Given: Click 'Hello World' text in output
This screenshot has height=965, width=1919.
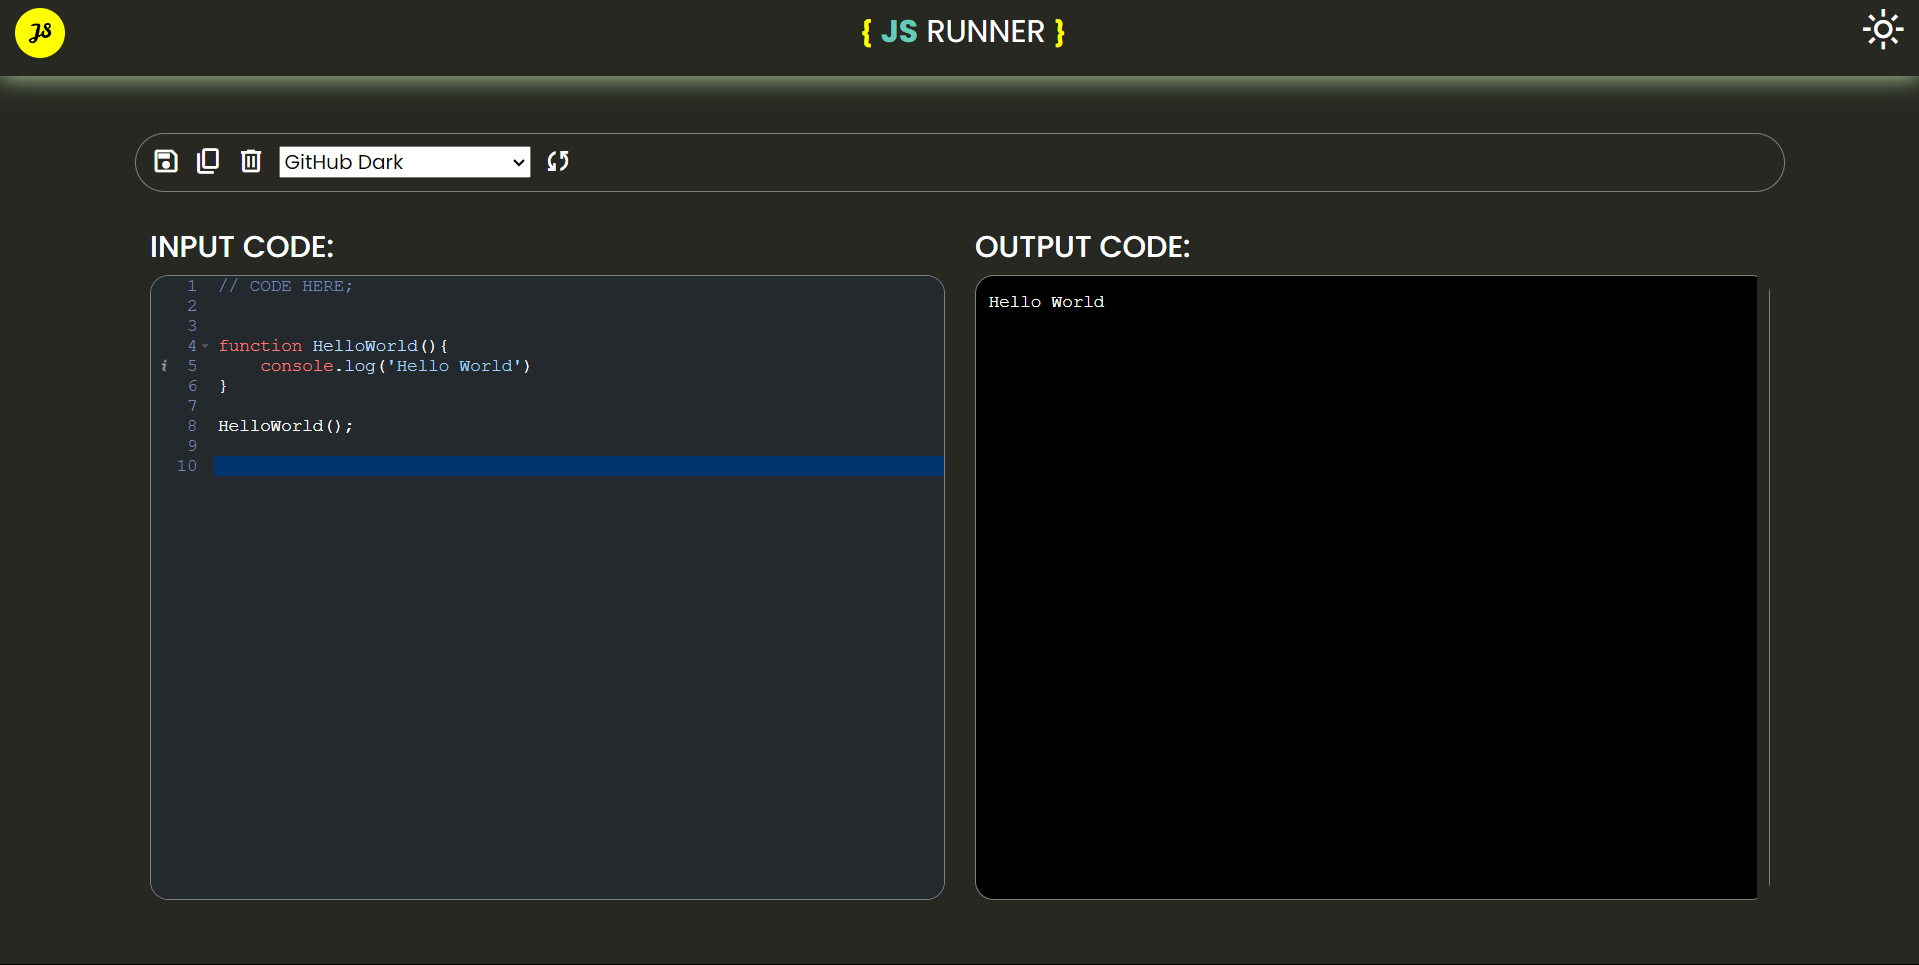Looking at the screenshot, I should click(1046, 302).
